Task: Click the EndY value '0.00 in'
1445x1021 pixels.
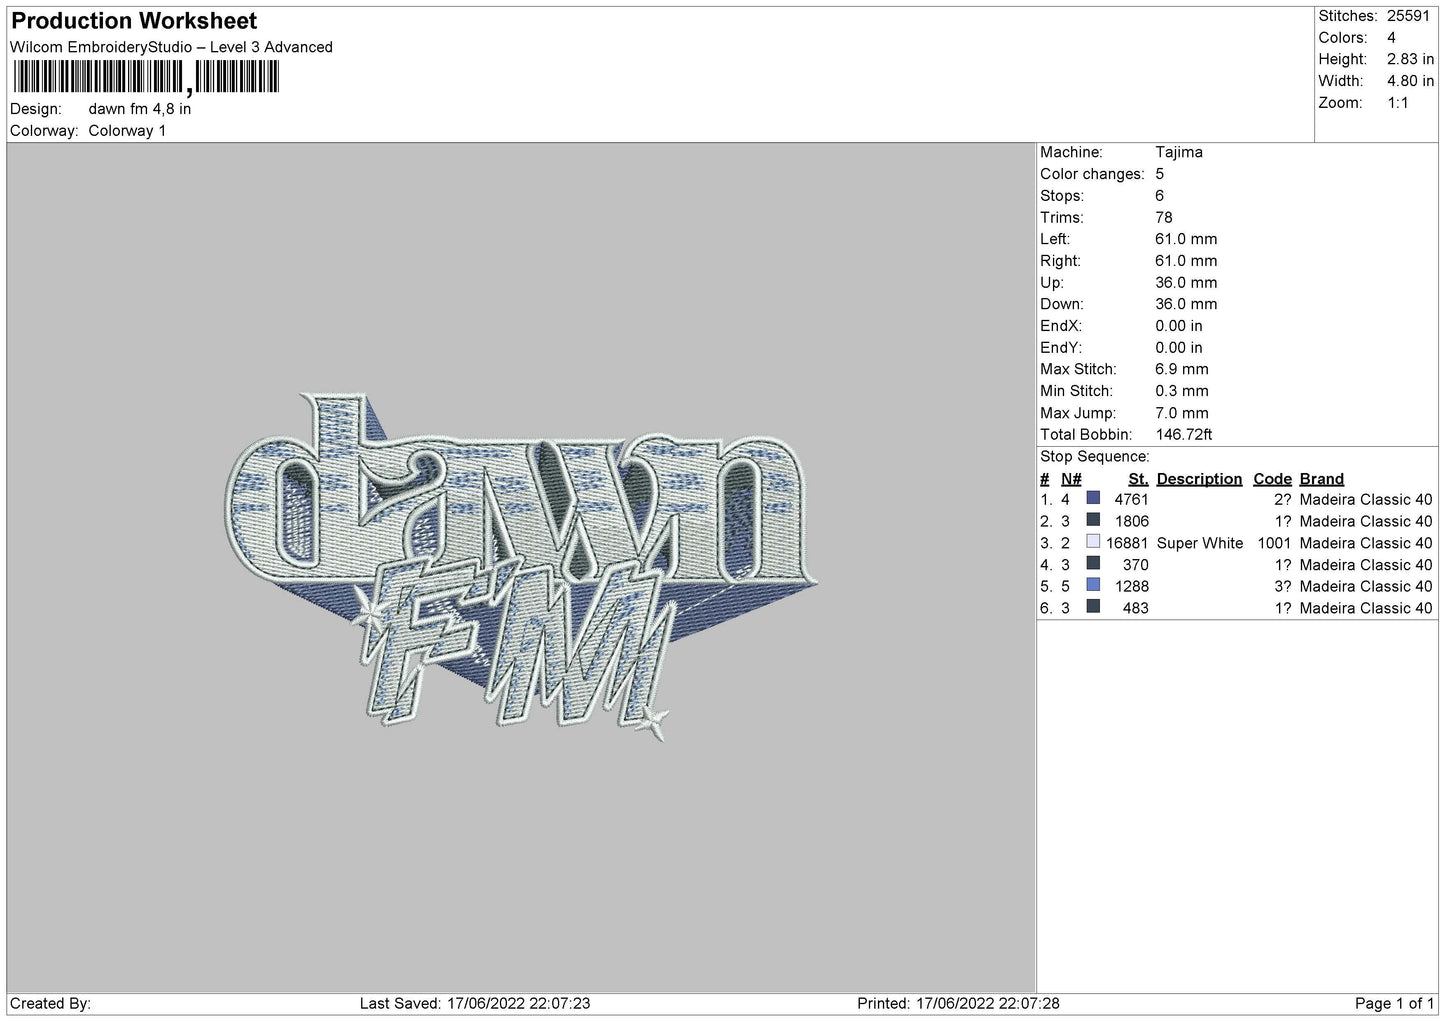Action: 1179,348
